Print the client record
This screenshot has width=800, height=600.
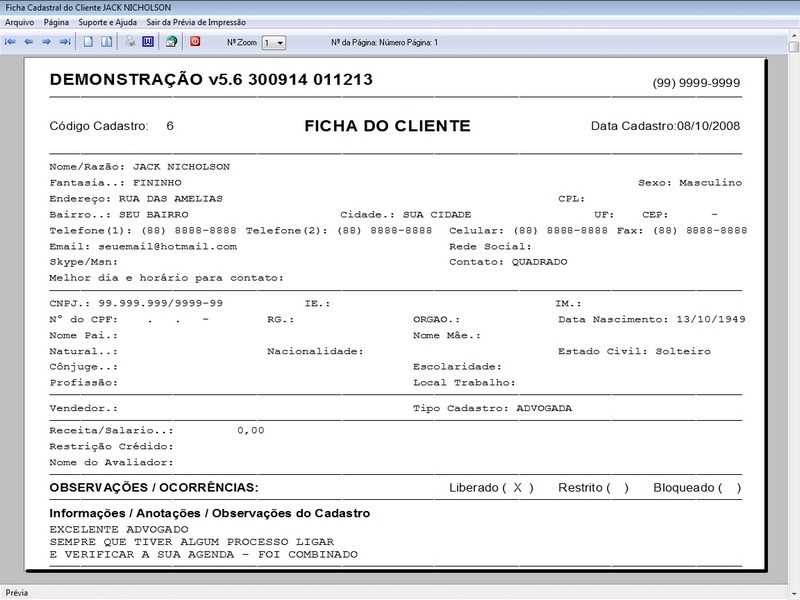(129, 42)
